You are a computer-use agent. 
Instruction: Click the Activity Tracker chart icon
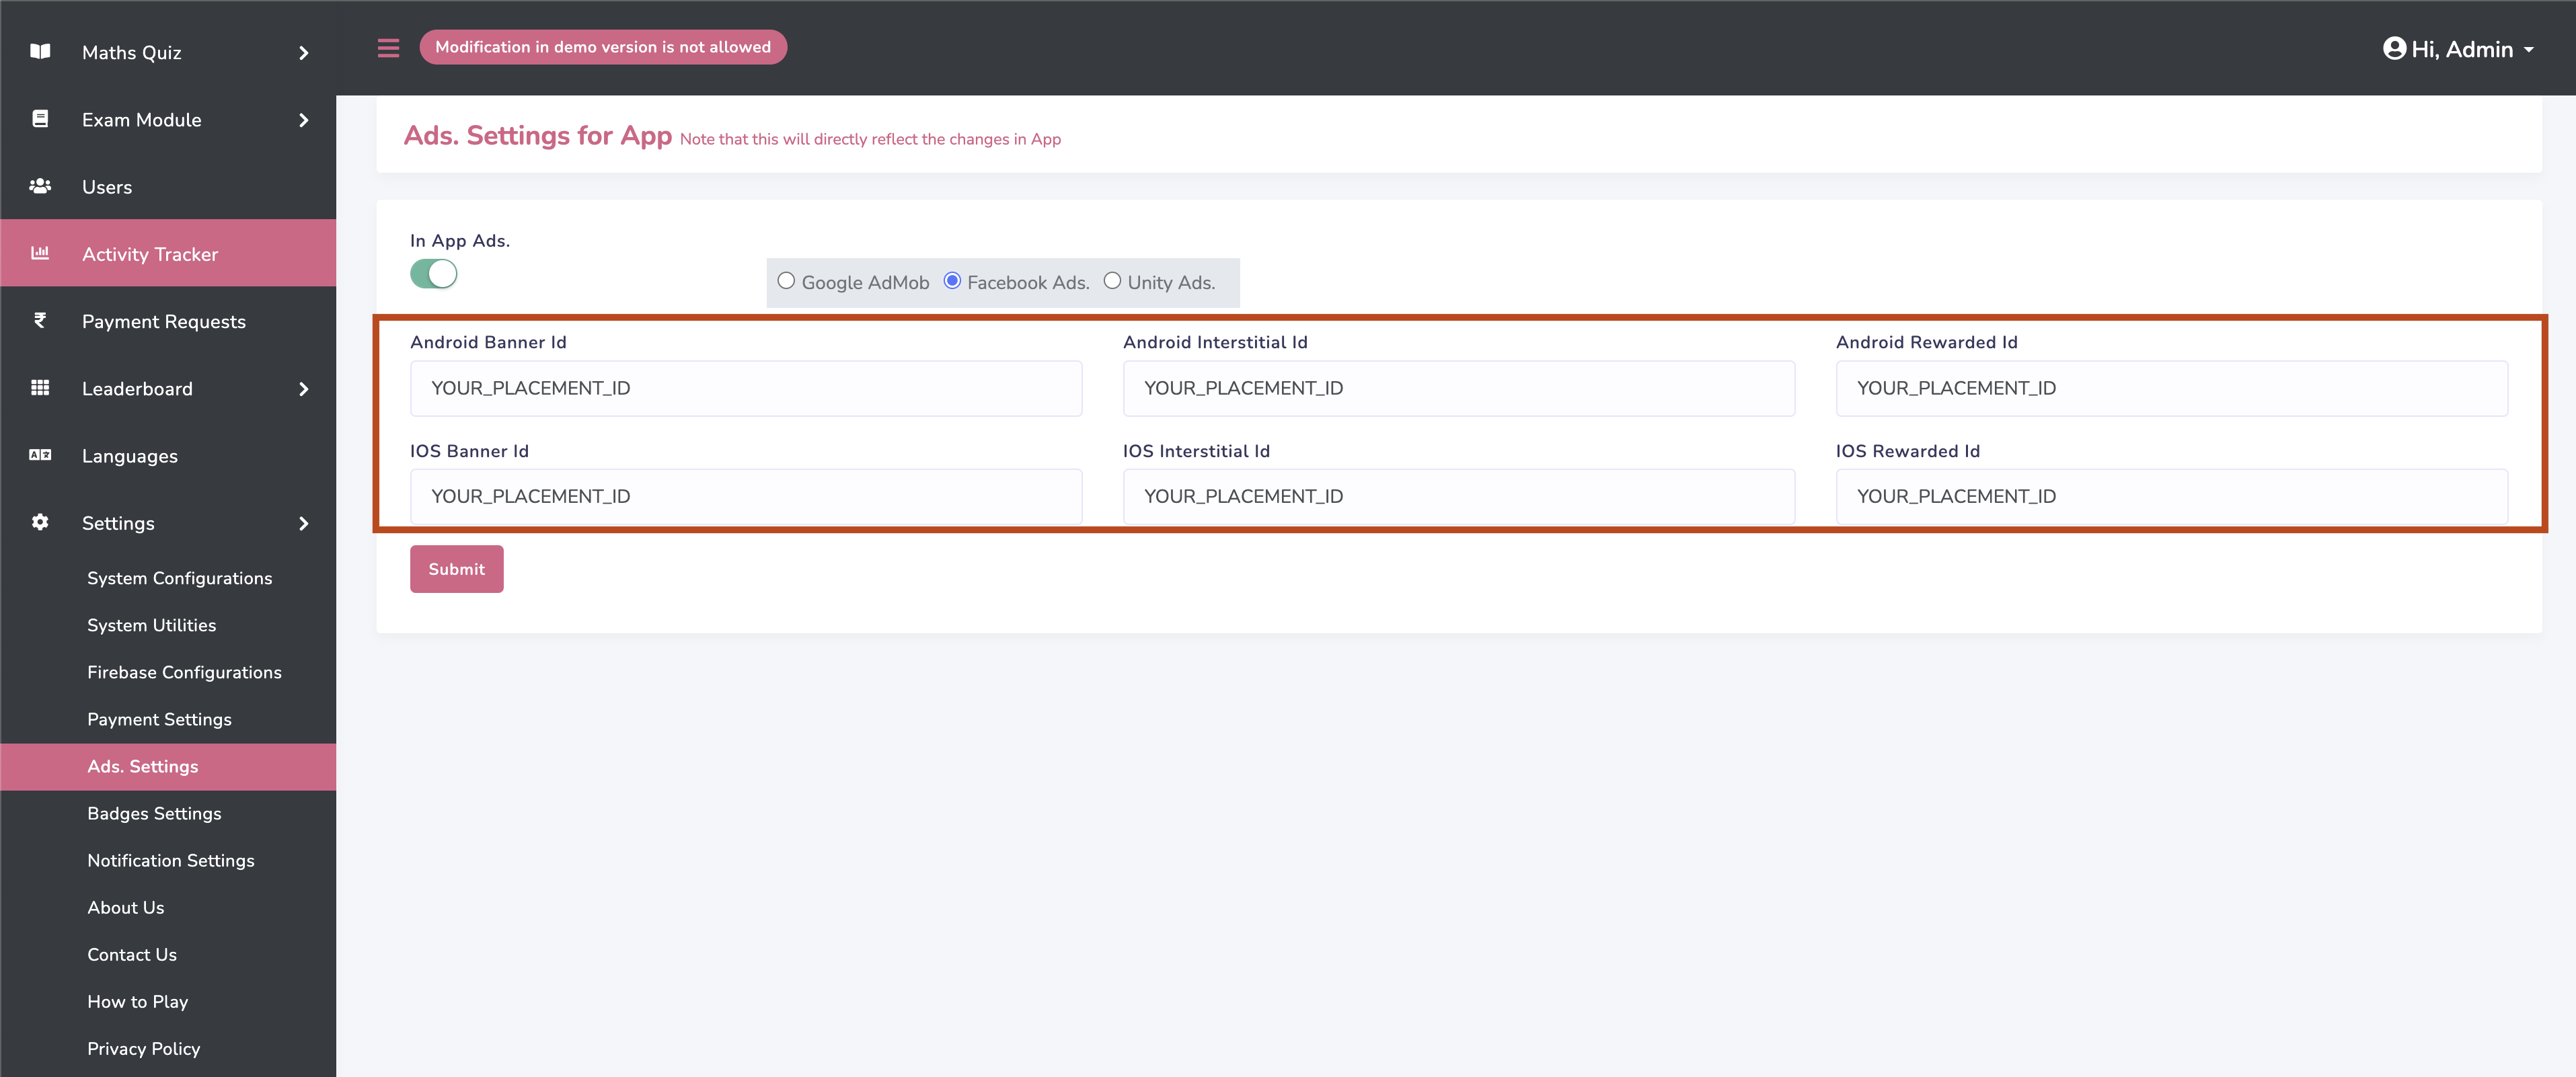click(40, 253)
